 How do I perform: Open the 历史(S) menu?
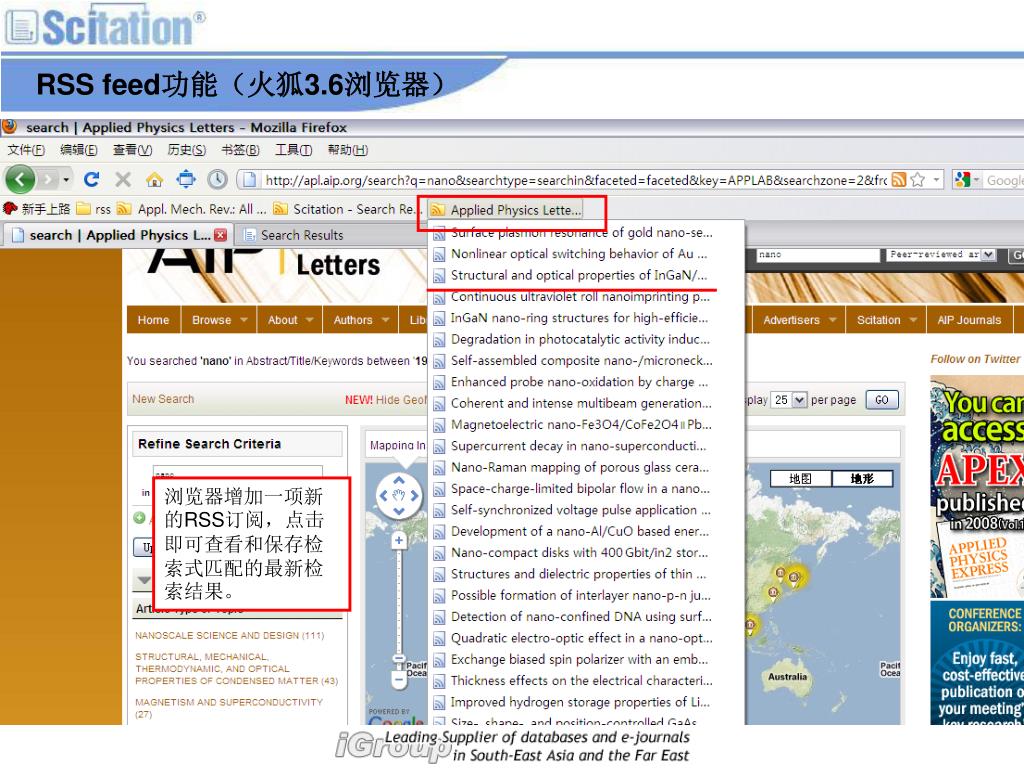pos(186,150)
